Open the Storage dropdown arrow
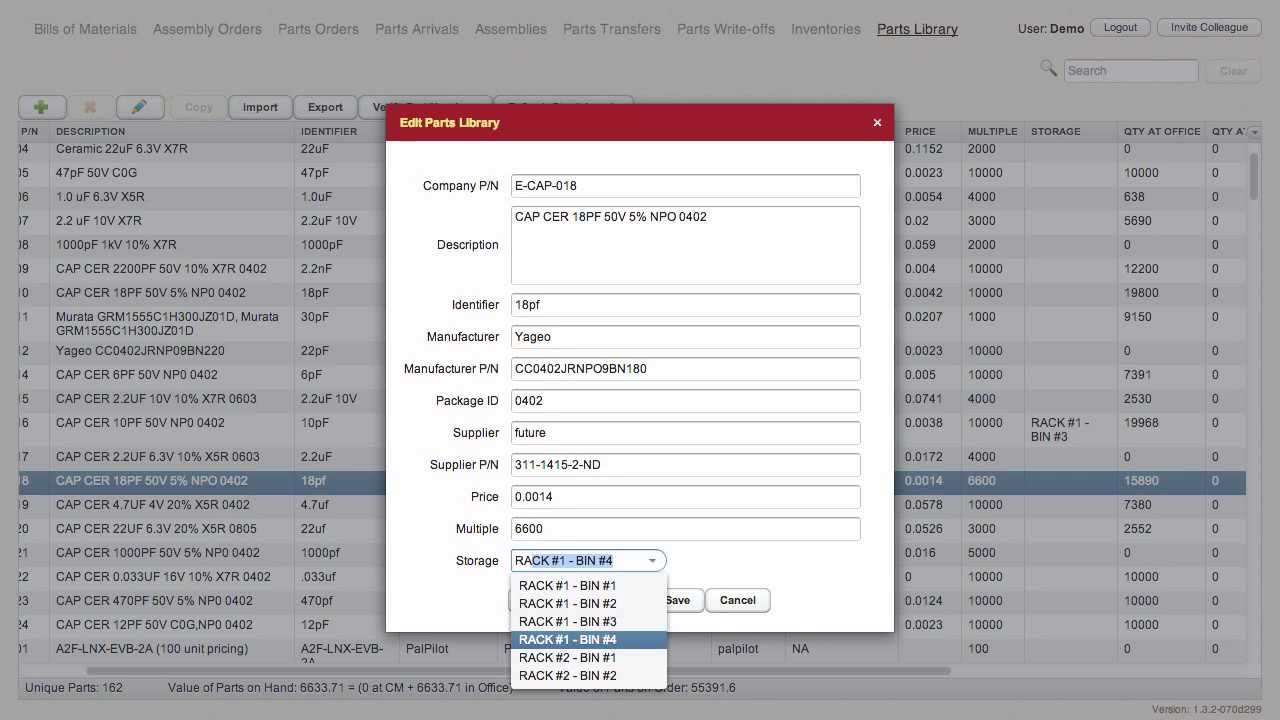Screen dimensions: 1280x720 coord(652,561)
